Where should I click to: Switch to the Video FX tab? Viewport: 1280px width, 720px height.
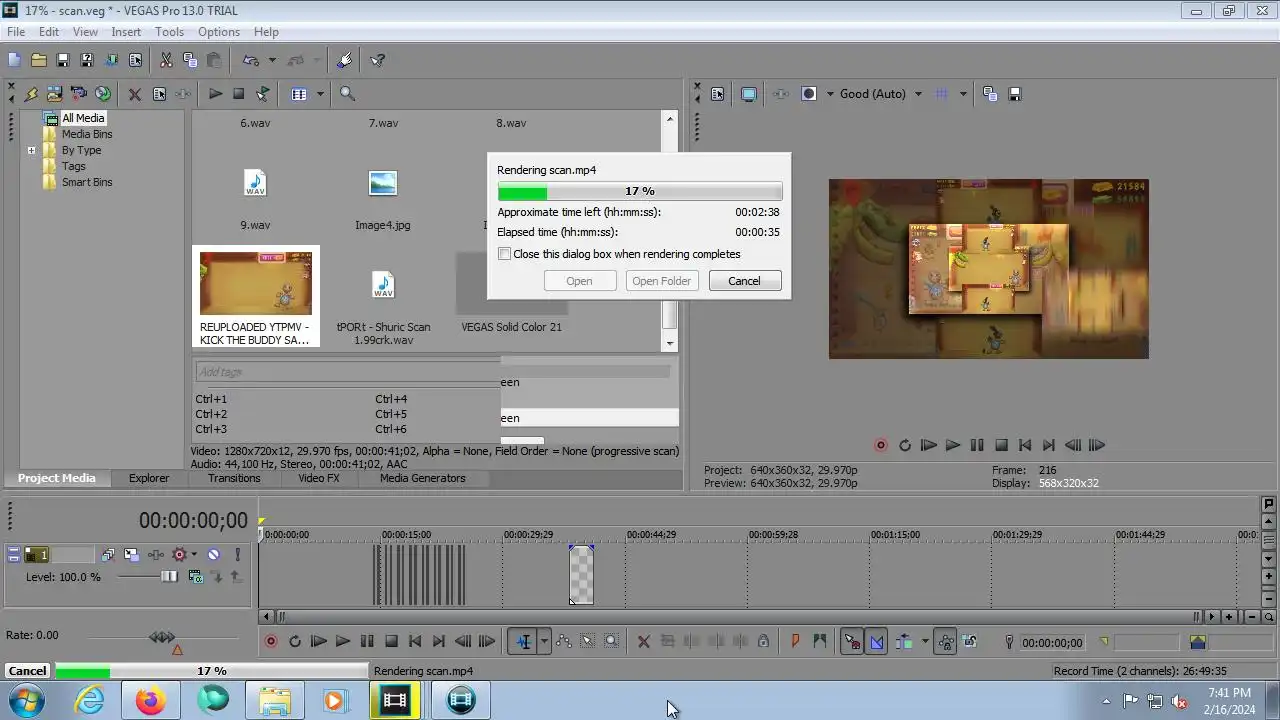pyautogui.click(x=319, y=478)
